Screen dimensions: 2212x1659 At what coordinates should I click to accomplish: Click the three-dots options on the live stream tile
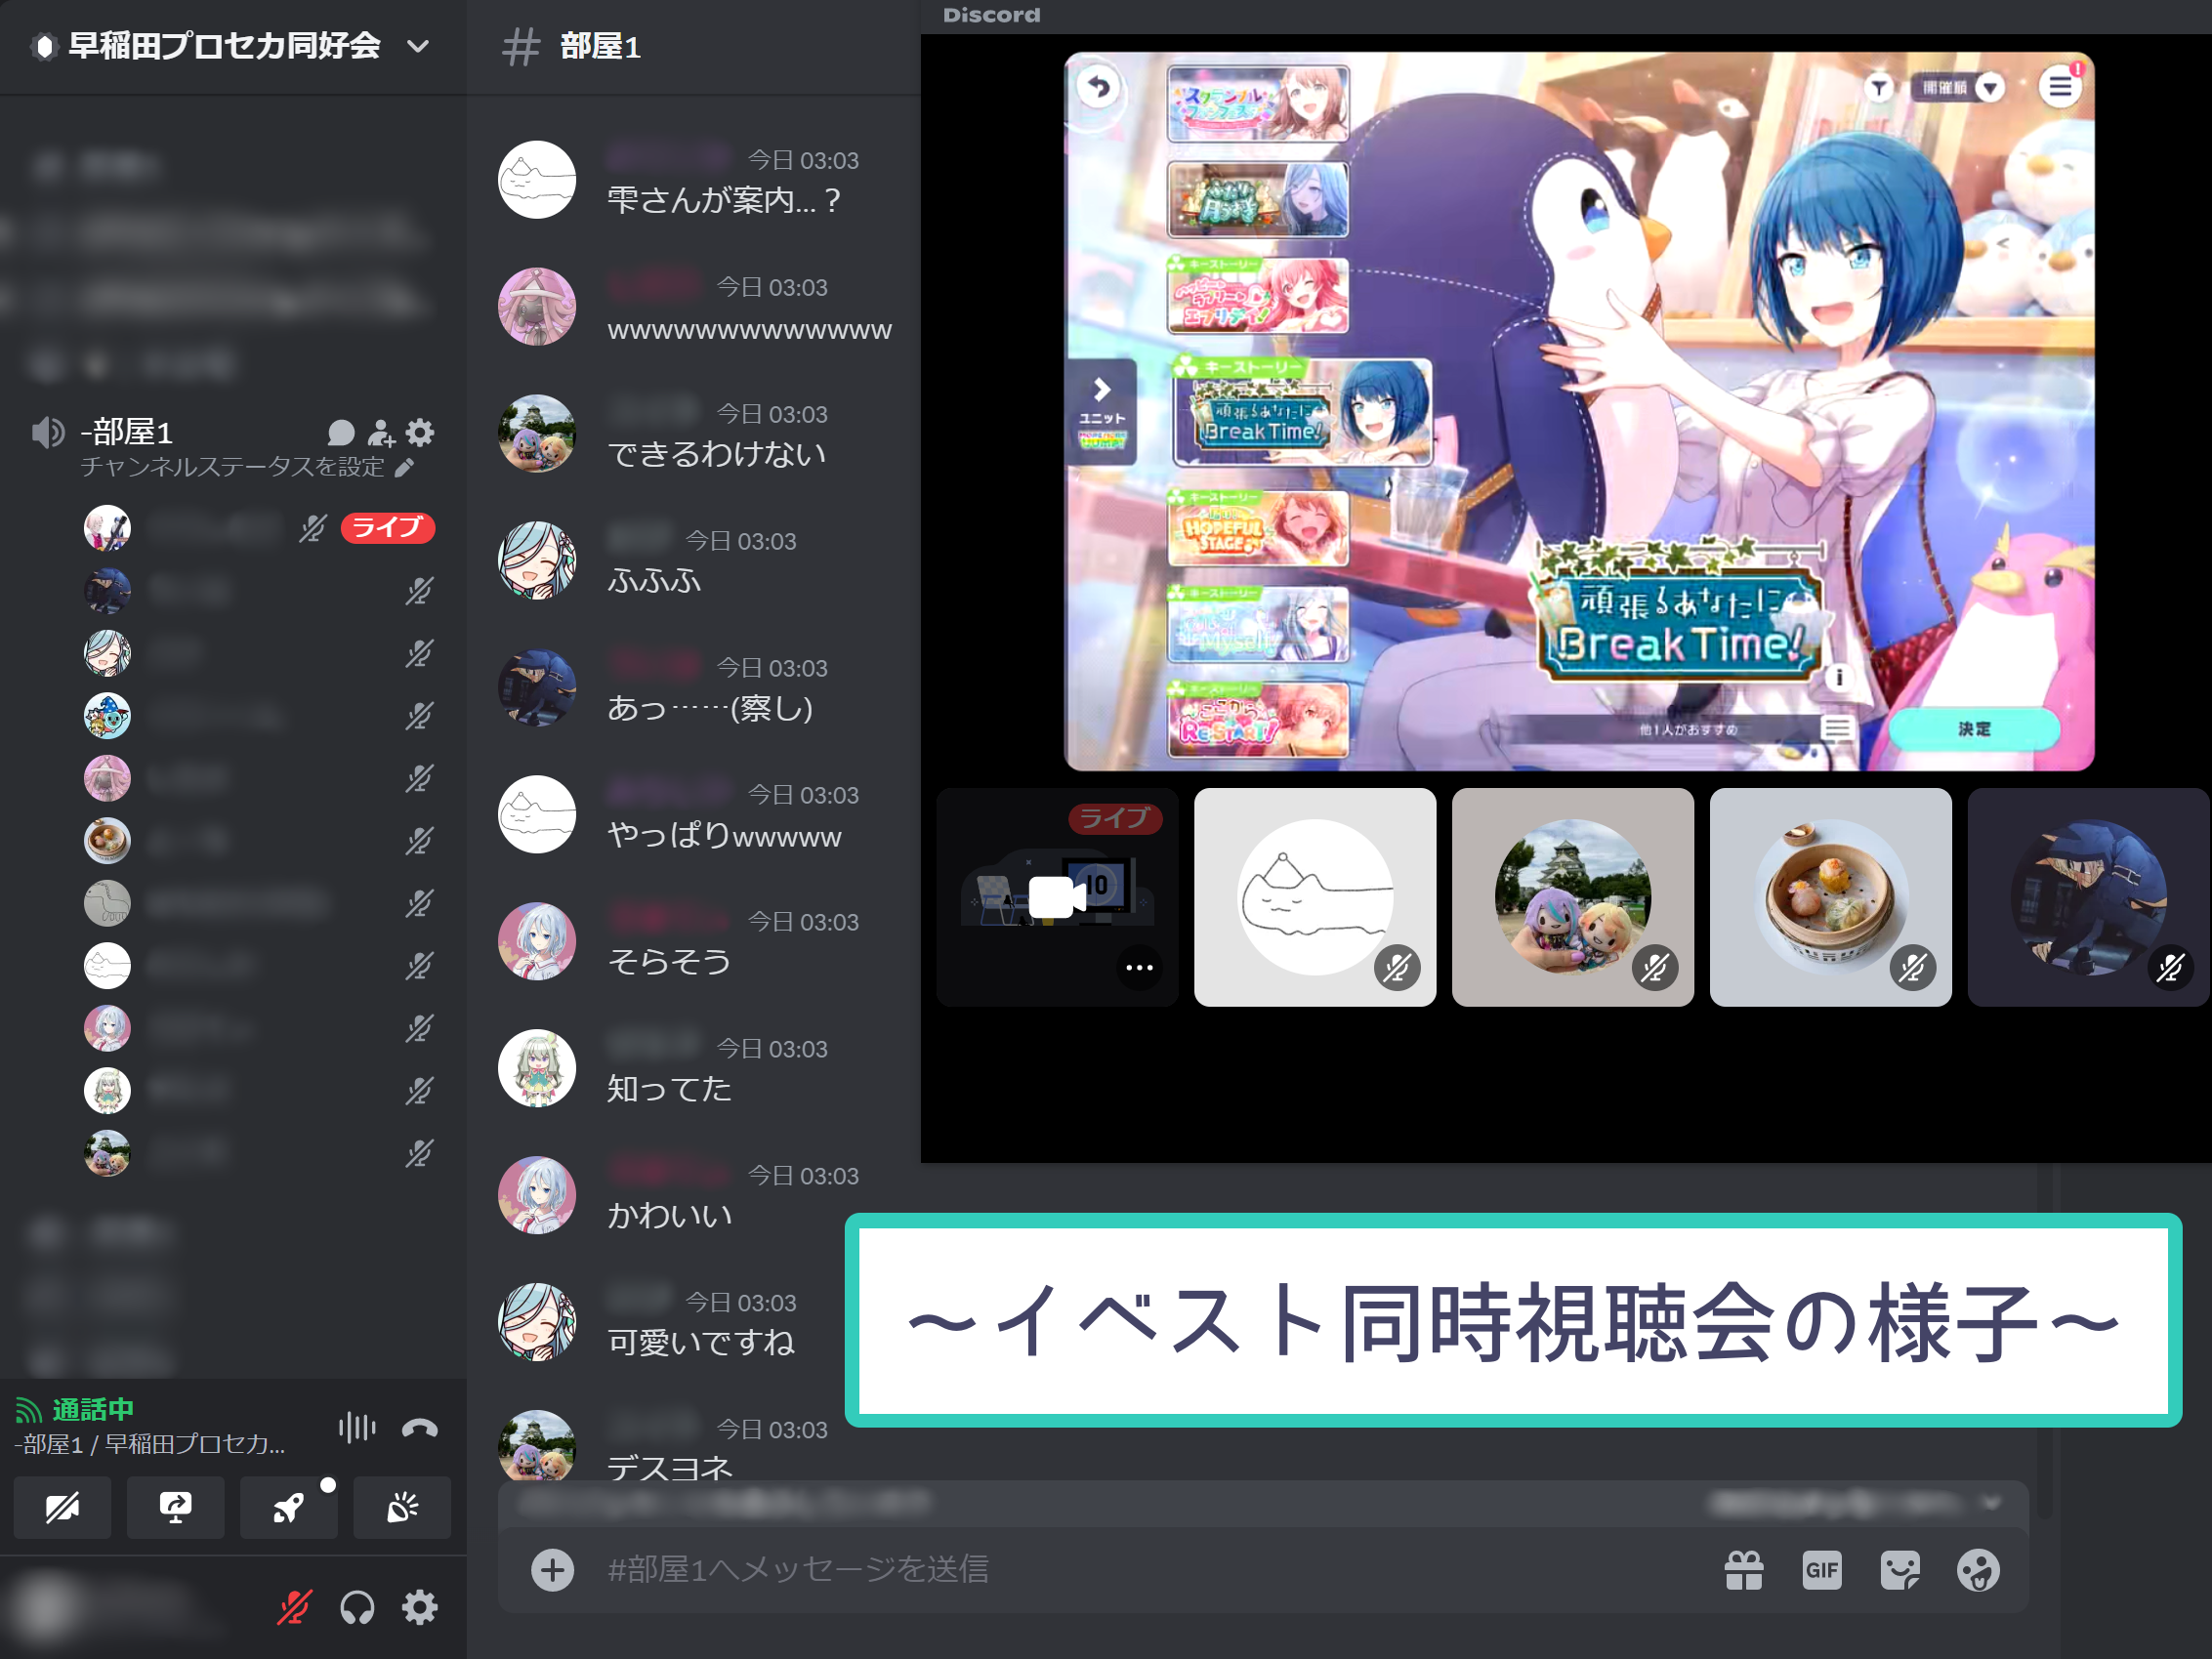coord(1139,967)
